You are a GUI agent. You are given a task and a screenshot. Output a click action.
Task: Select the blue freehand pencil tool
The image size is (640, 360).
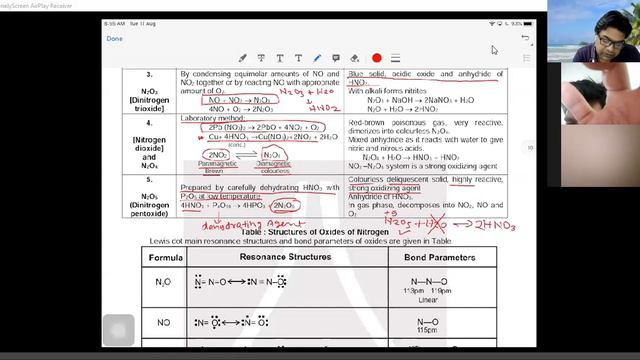point(317,58)
